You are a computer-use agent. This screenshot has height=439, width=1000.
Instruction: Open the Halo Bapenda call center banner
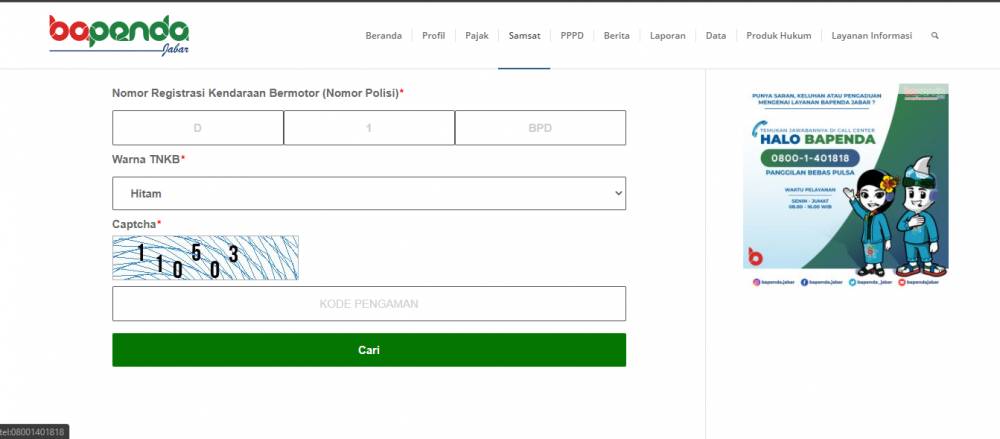(x=845, y=186)
